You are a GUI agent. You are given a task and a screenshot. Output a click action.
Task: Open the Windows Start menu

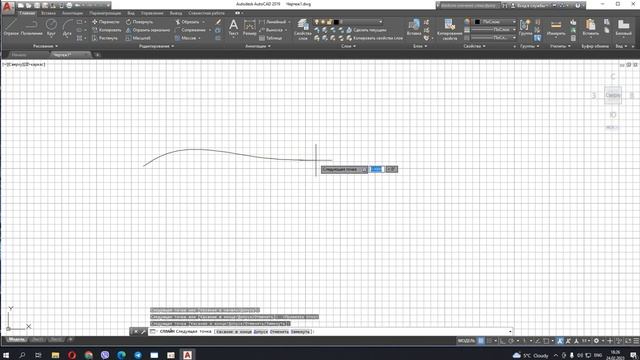[x=6, y=355]
